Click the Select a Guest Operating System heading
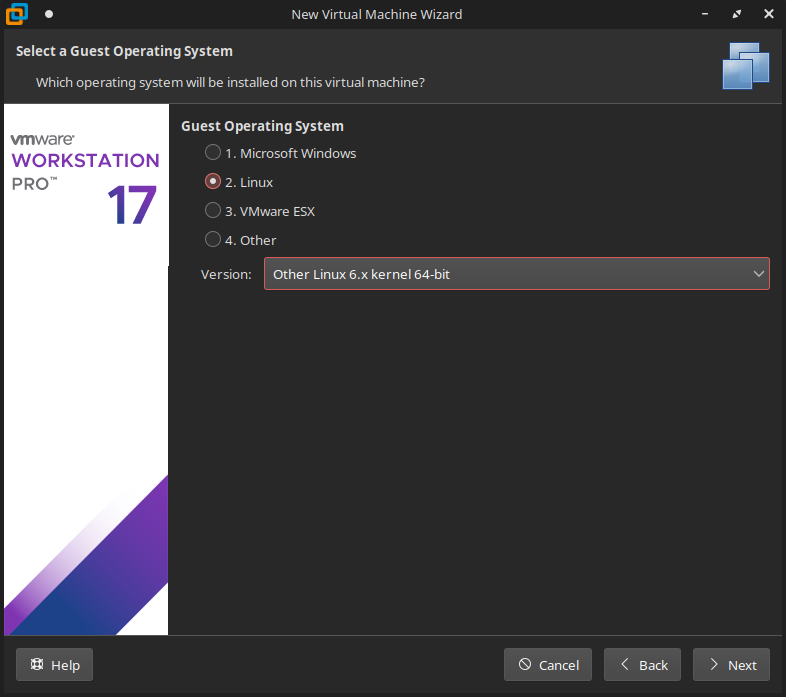 coord(124,51)
